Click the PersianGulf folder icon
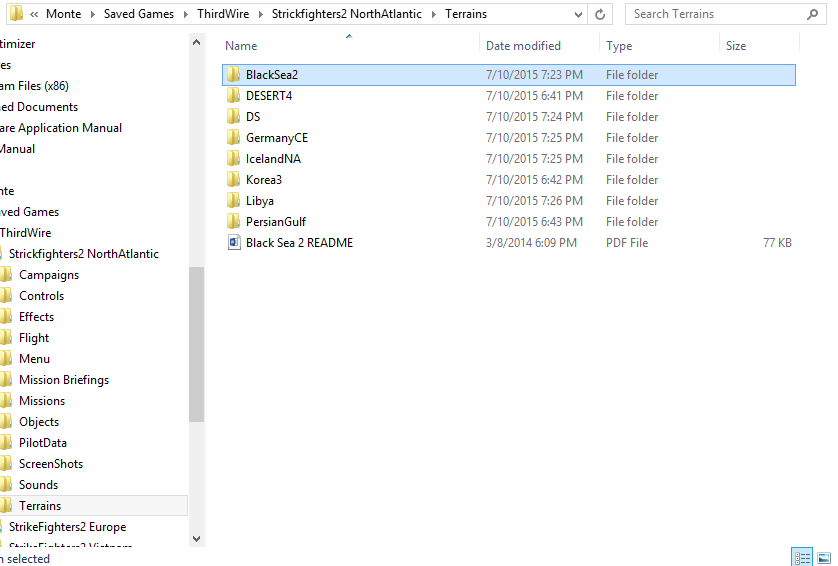 click(234, 221)
